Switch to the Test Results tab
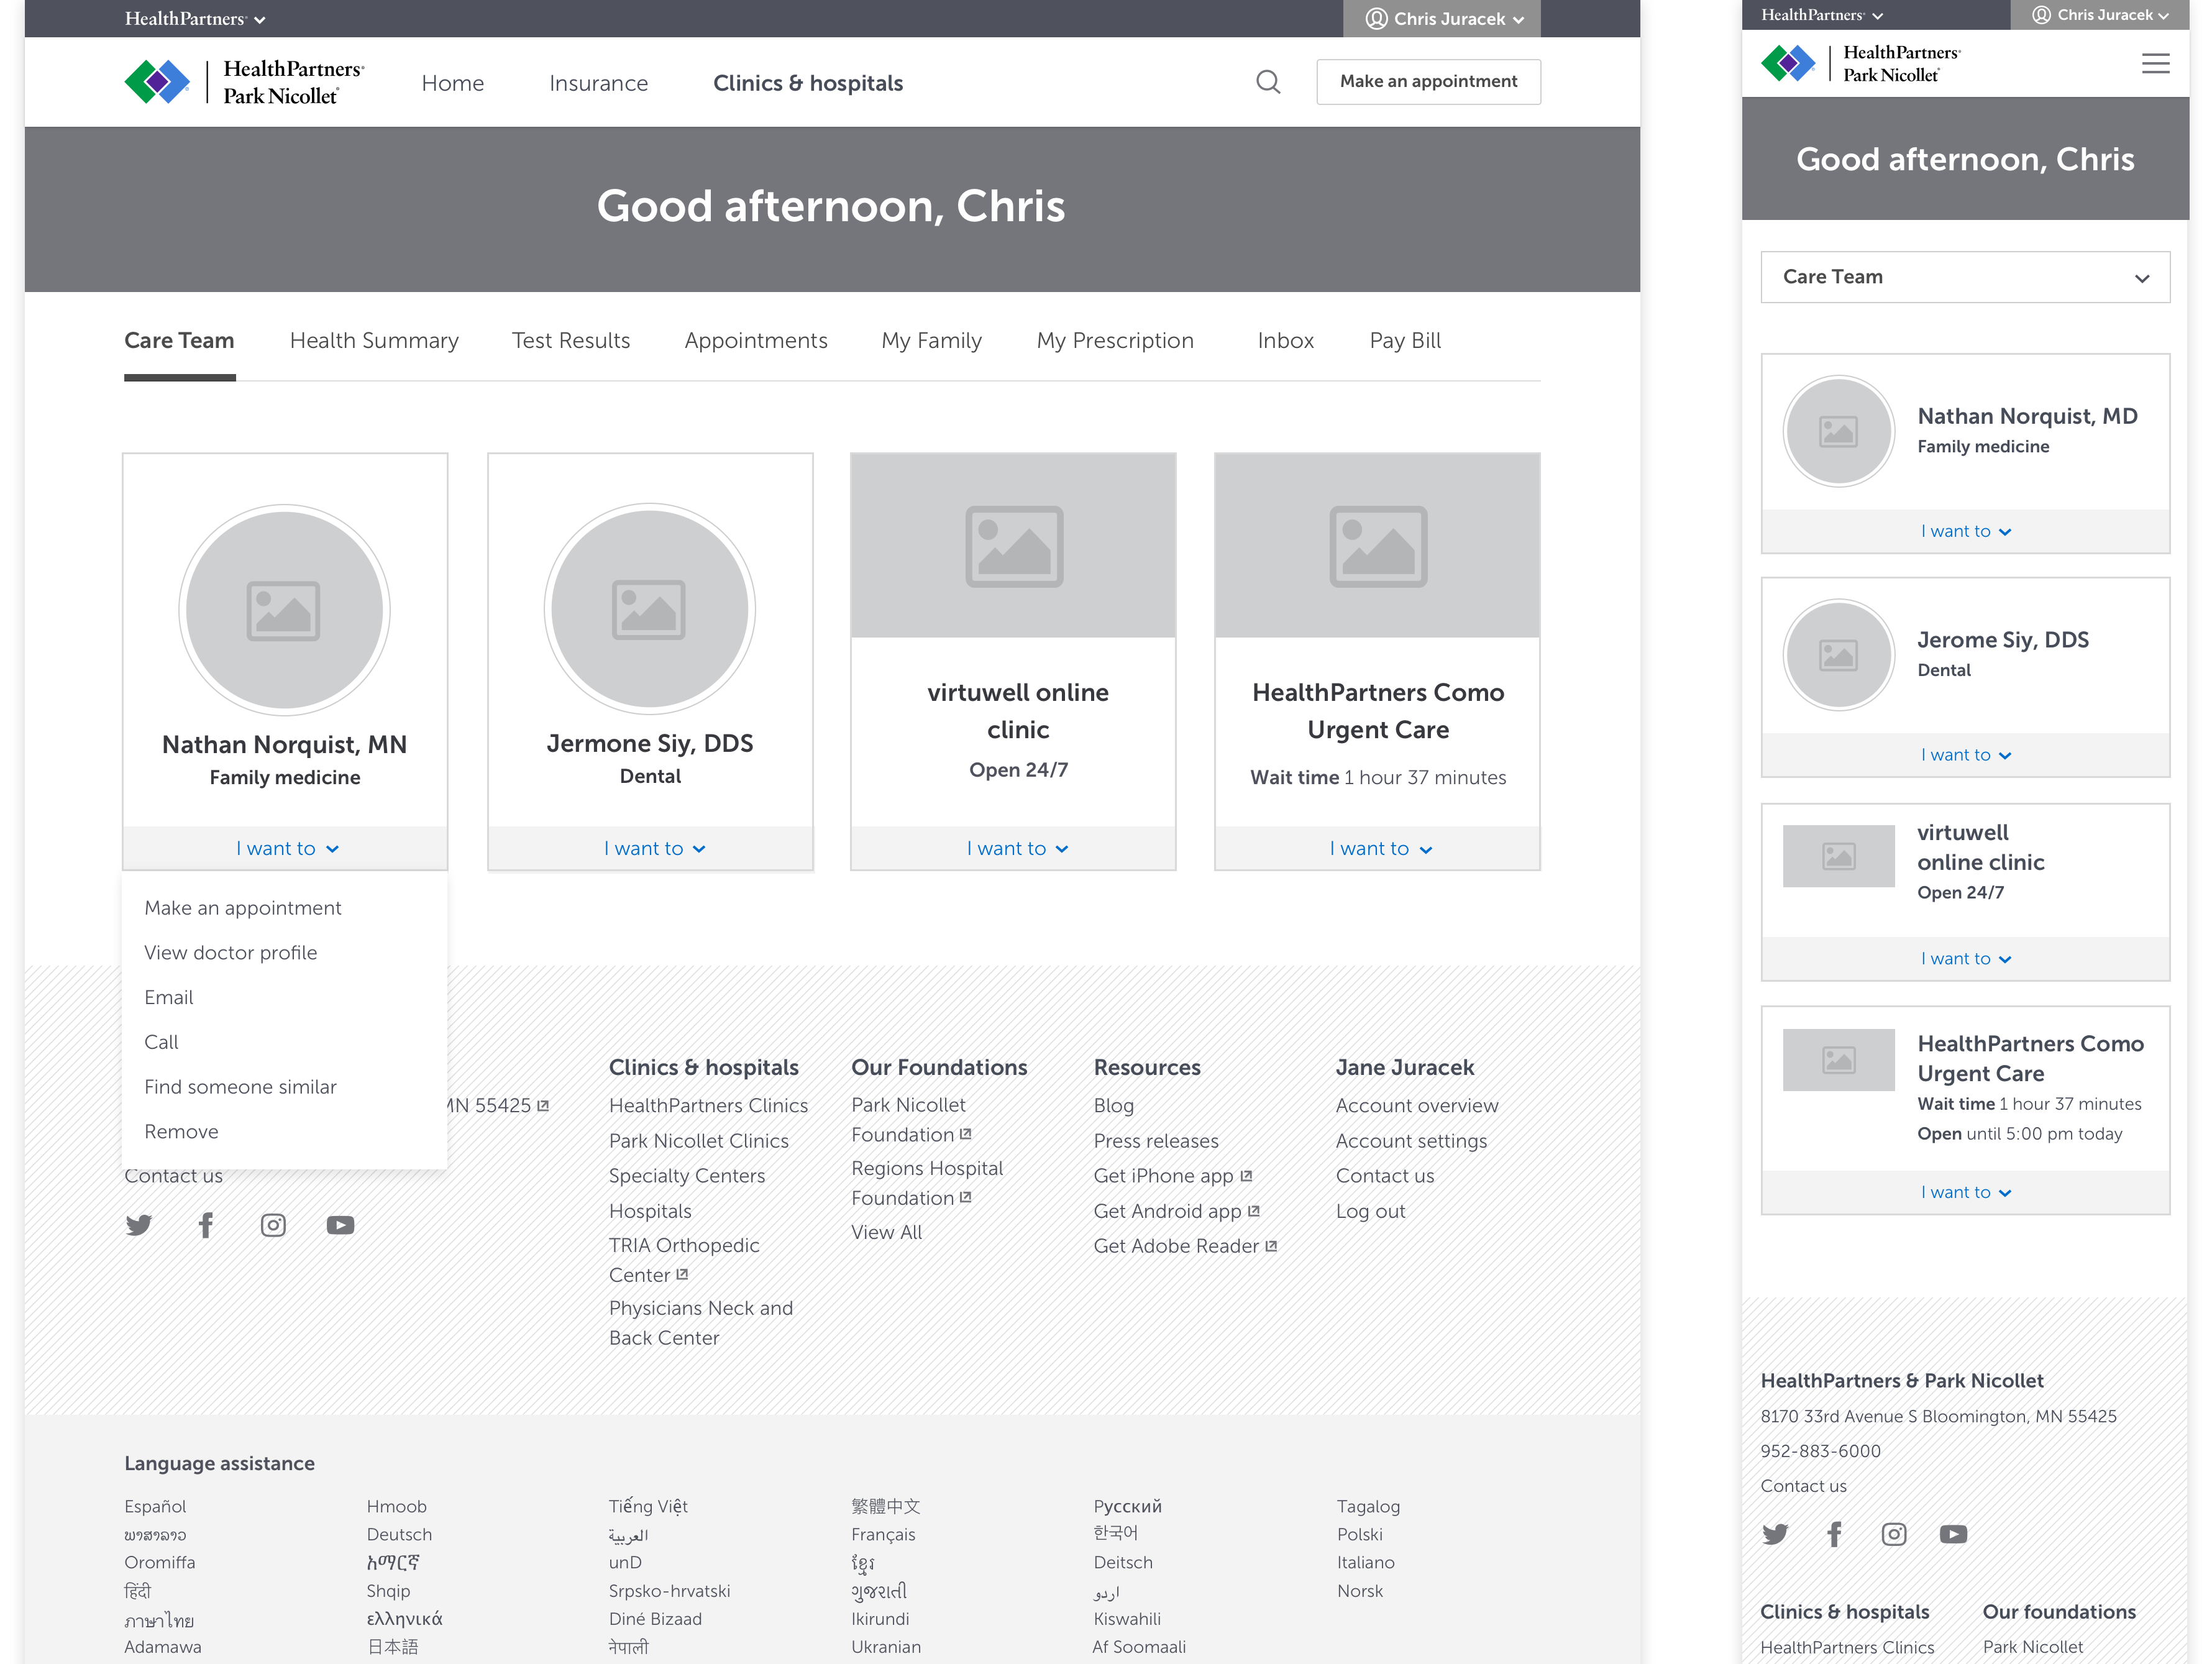The image size is (2212, 1664). pyautogui.click(x=570, y=341)
